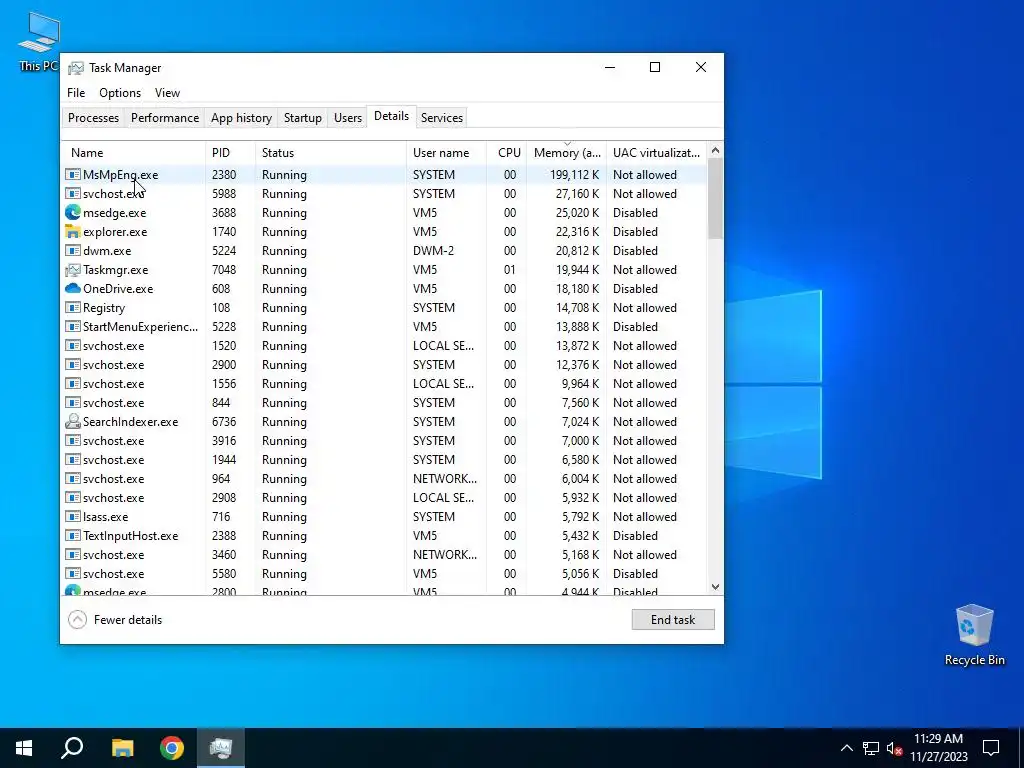The image size is (1024, 768).
Task: Click the Registry process icon
Action: 72,308
